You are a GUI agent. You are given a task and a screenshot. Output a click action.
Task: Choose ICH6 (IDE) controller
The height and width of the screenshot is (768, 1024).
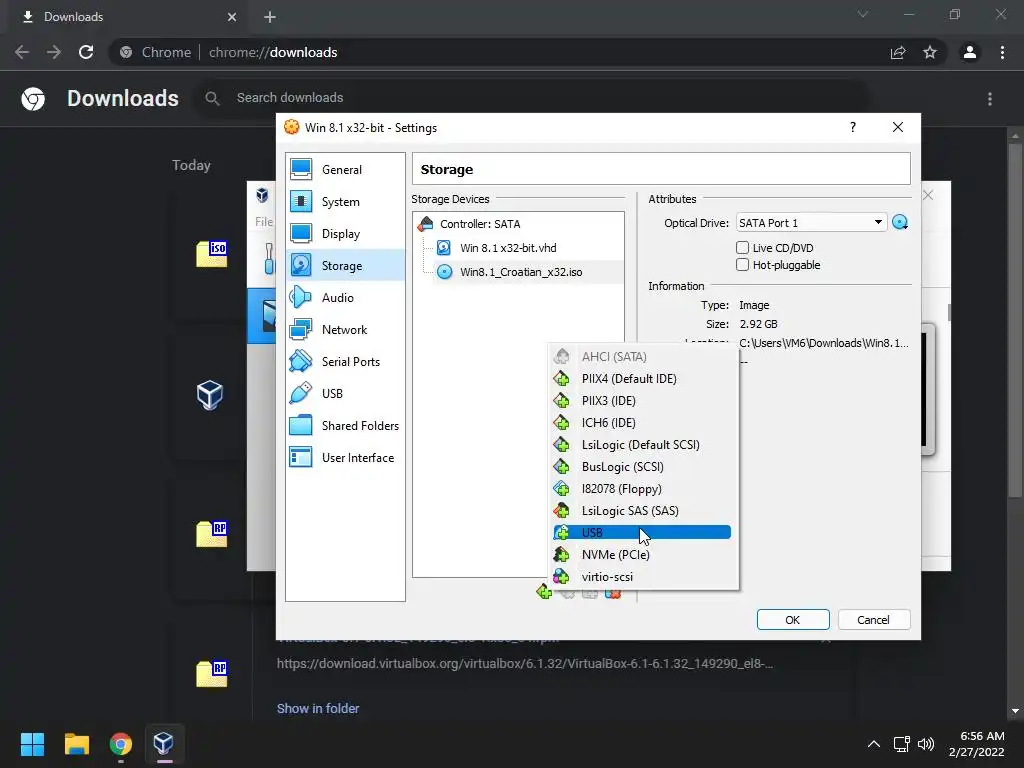(x=643, y=423)
